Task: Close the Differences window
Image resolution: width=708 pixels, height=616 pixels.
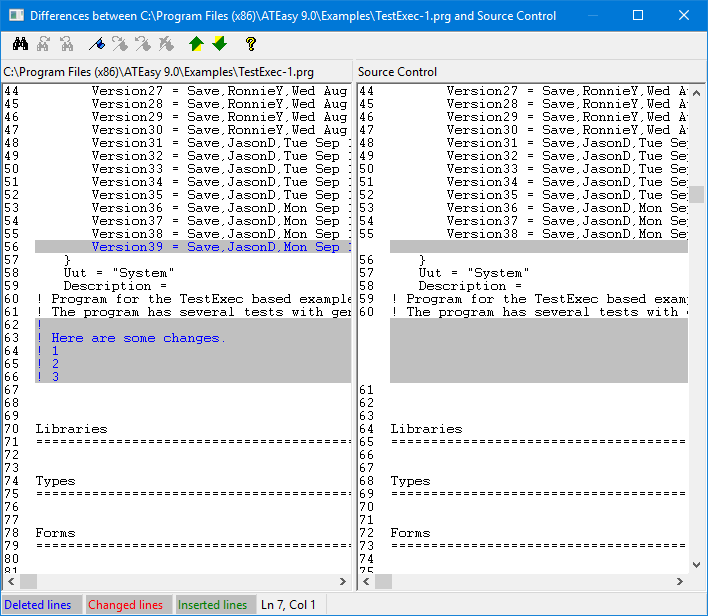Action: click(684, 15)
